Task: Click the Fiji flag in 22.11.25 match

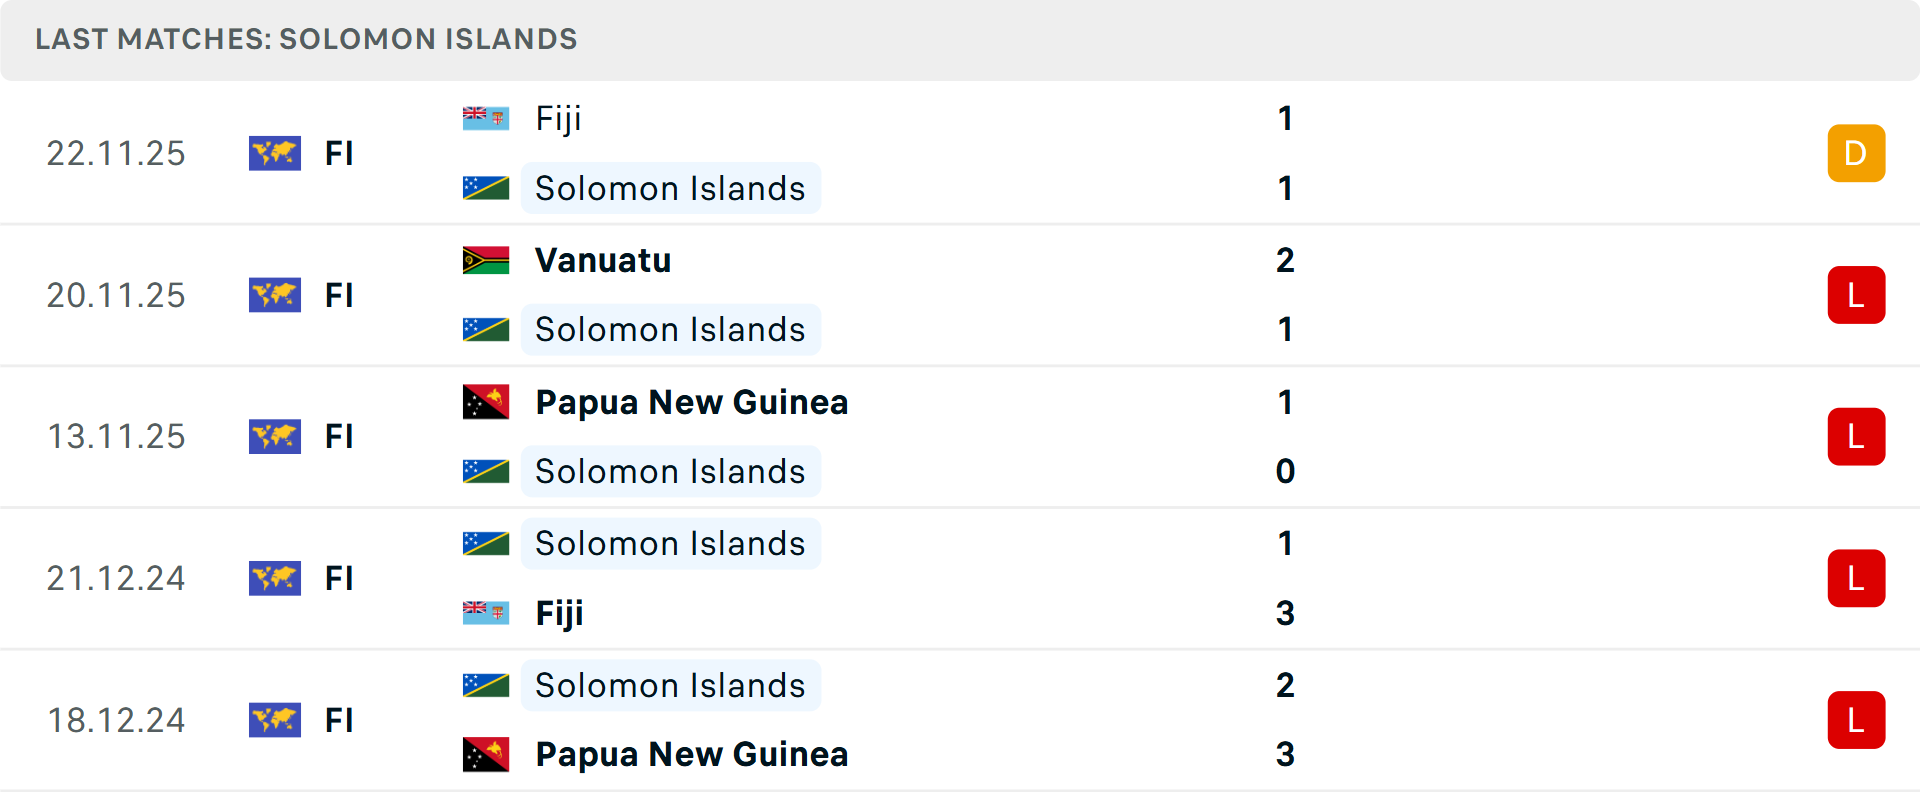Action: click(486, 118)
